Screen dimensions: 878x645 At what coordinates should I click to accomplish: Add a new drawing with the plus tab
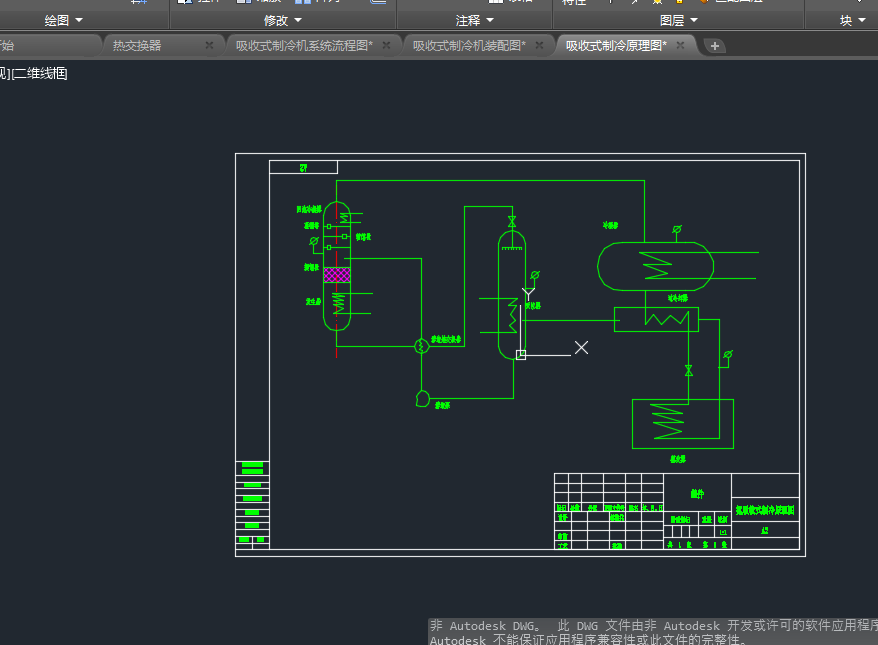pos(714,46)
